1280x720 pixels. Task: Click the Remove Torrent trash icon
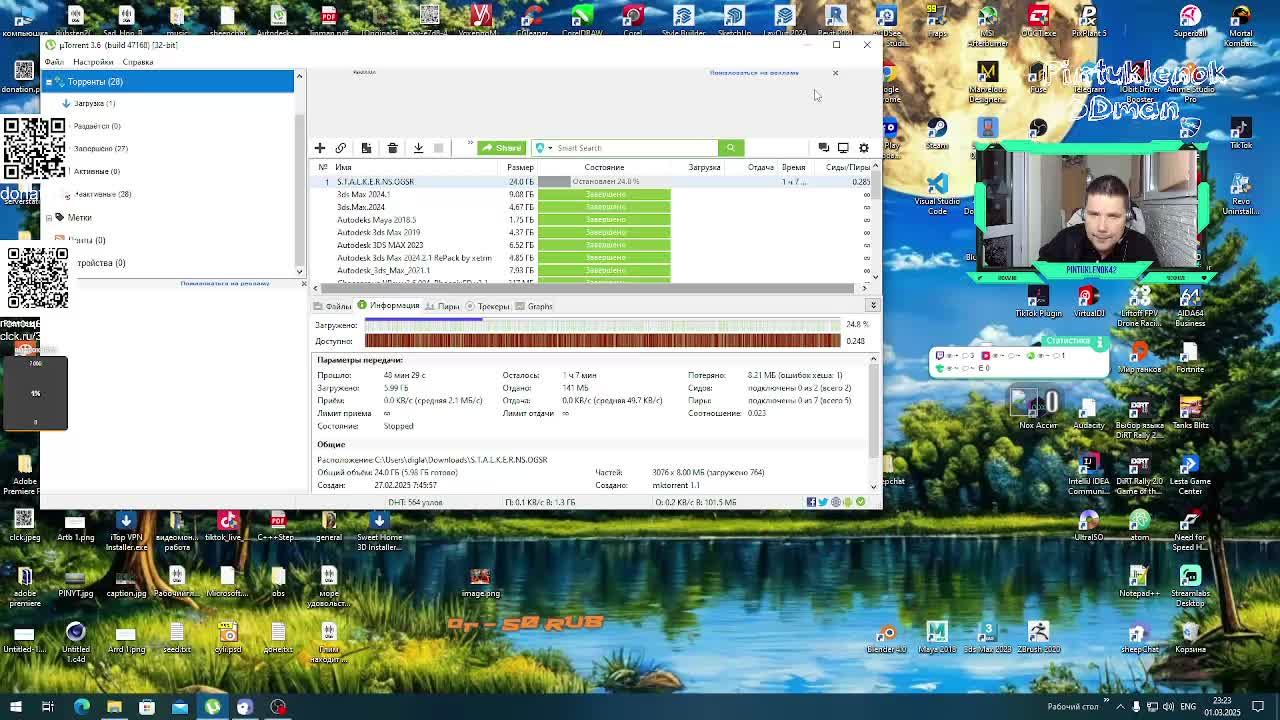[392, 148]
